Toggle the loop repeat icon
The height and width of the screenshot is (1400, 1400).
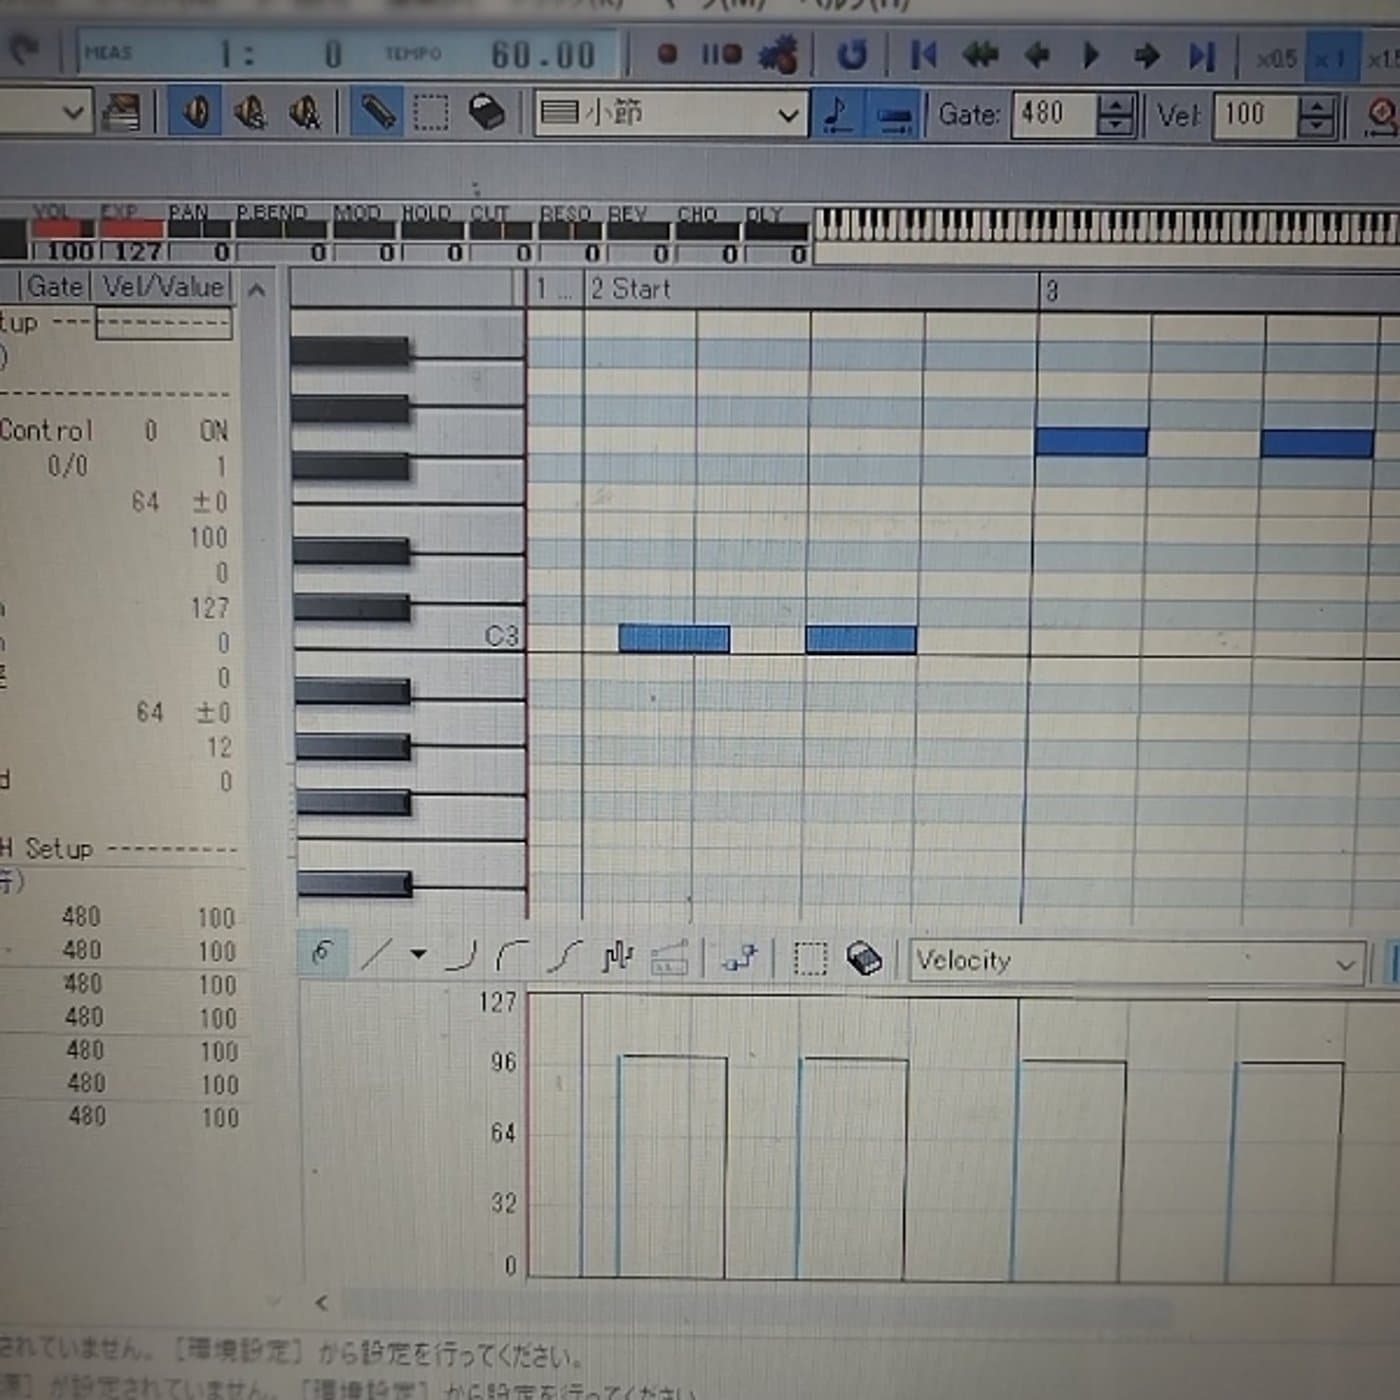(851, 55)
